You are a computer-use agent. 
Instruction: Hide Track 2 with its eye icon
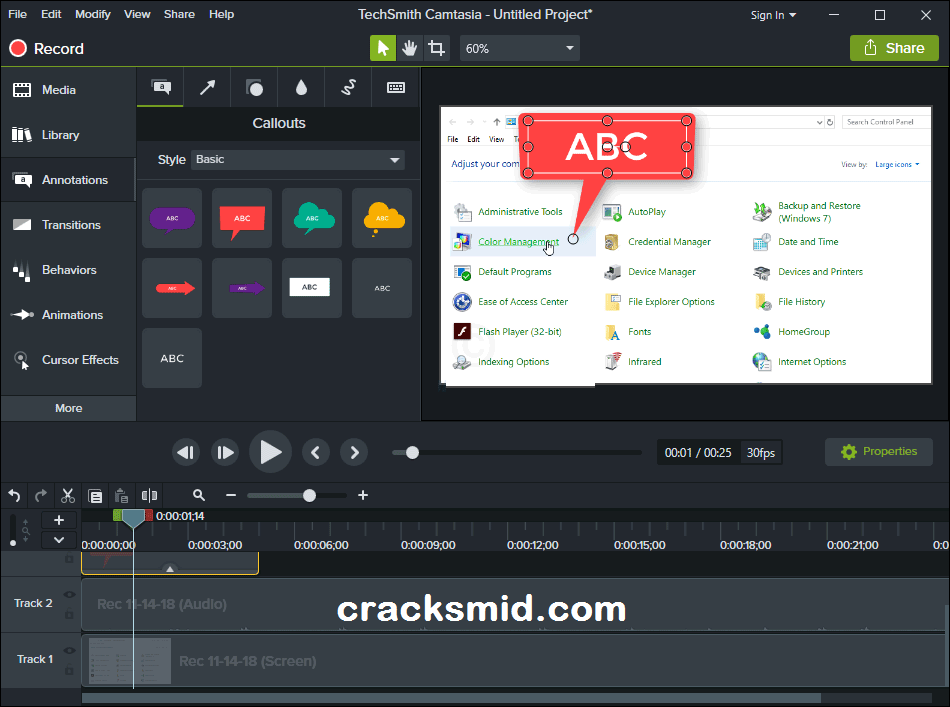(70, 595)
